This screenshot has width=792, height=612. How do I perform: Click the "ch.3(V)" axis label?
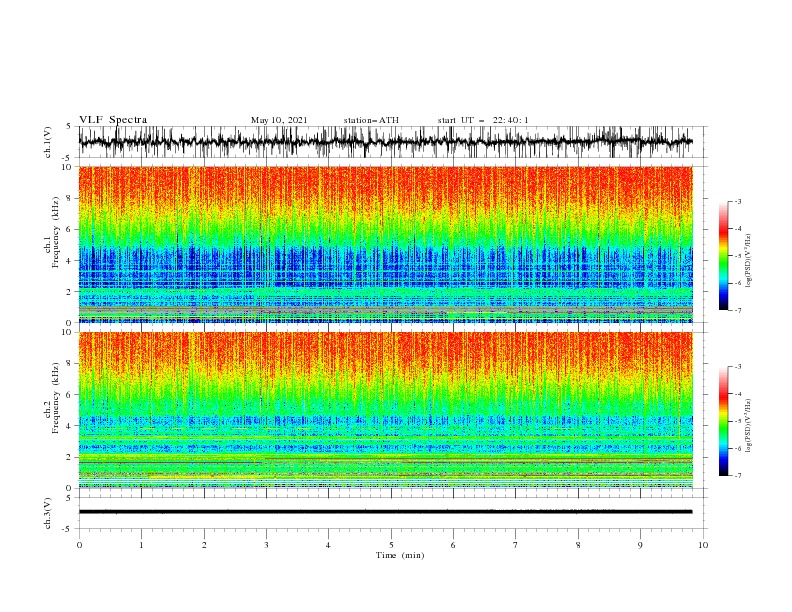coord(48,513)
